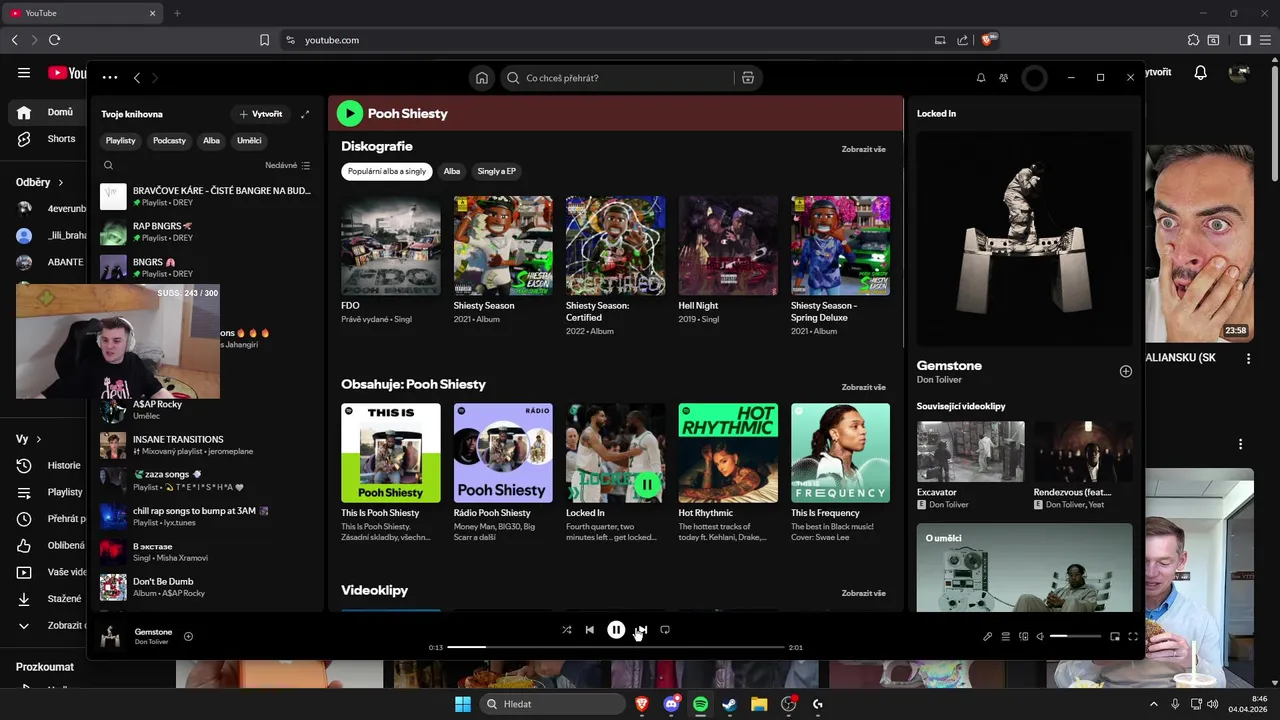The width and height of the screenshot is (1280, 720).
Task: Open BRAVČOVE KÁRE playlist in library
Action: point(206,196)
